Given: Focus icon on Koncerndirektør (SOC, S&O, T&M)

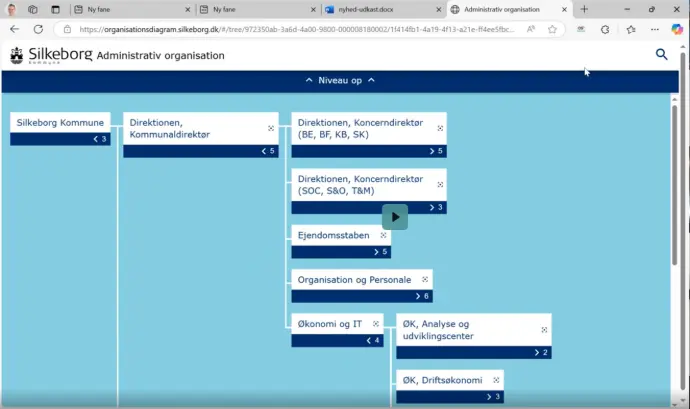Looking at the screenshot, I should (440, 184).
